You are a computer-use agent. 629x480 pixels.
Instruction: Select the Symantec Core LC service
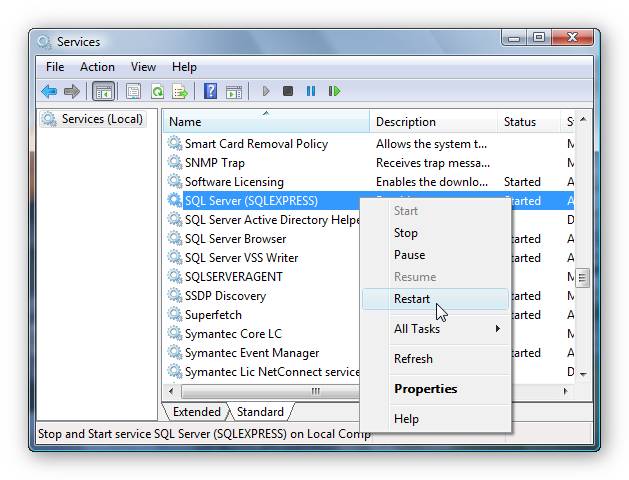tap(233, 334)
